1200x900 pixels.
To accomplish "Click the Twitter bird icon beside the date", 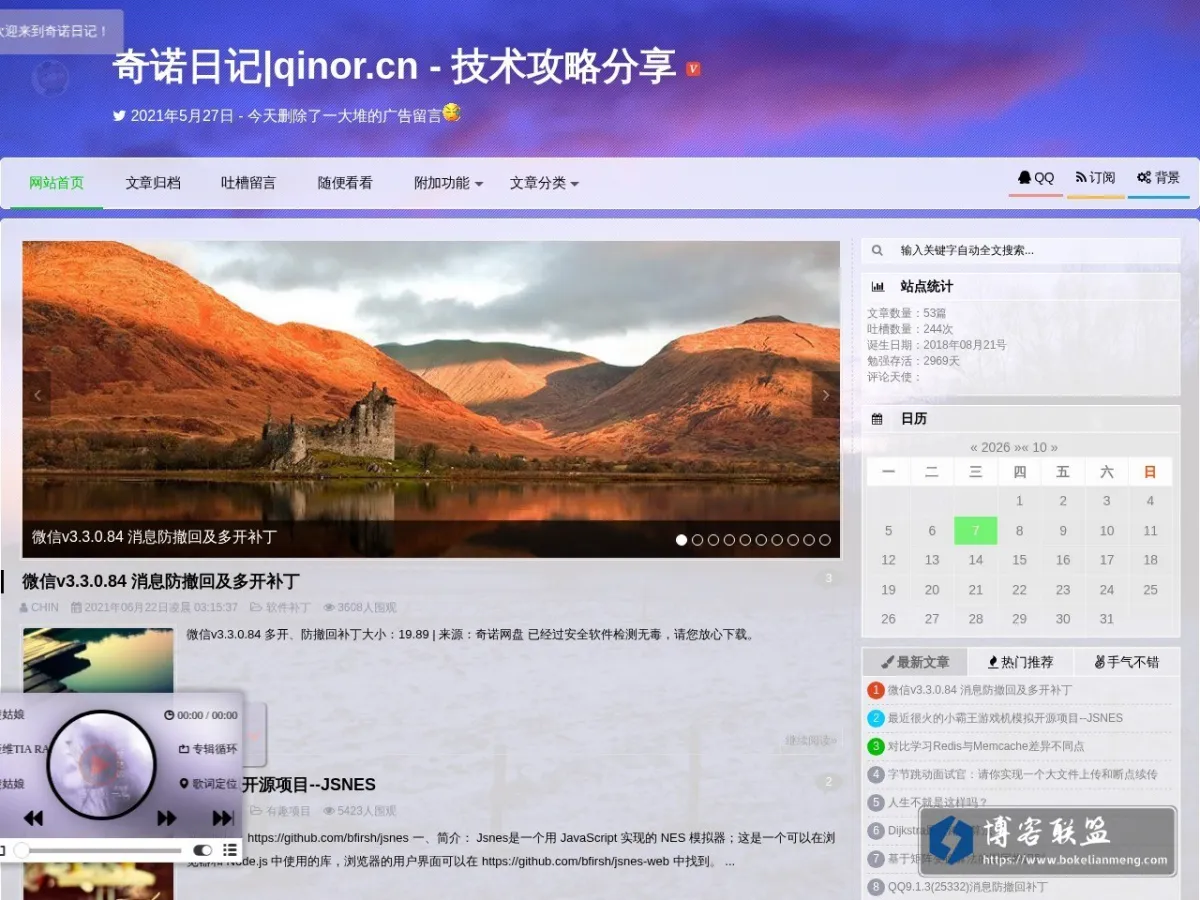I will point(119,115).
